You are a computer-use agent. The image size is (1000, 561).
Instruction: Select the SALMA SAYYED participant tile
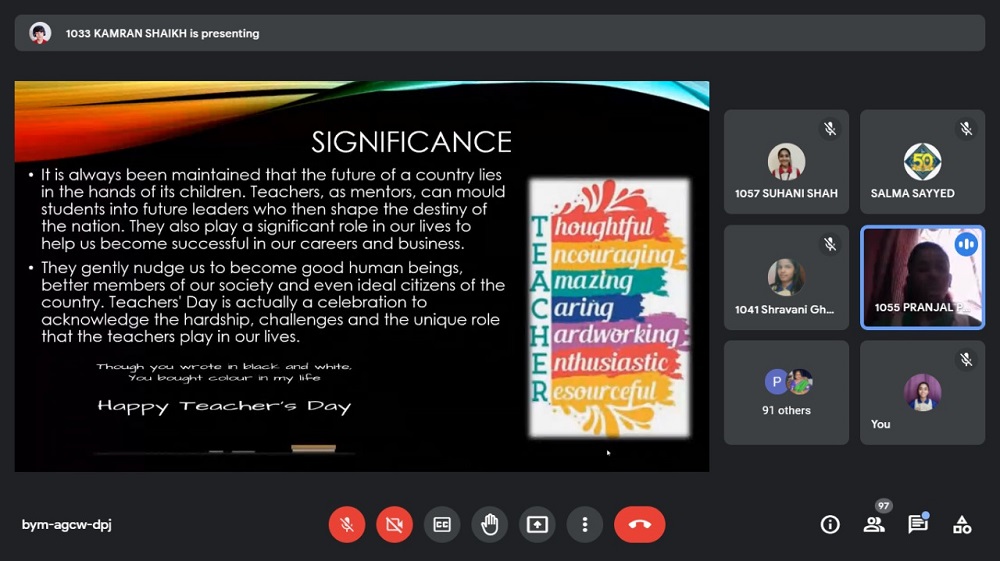(x=922, y=162)
